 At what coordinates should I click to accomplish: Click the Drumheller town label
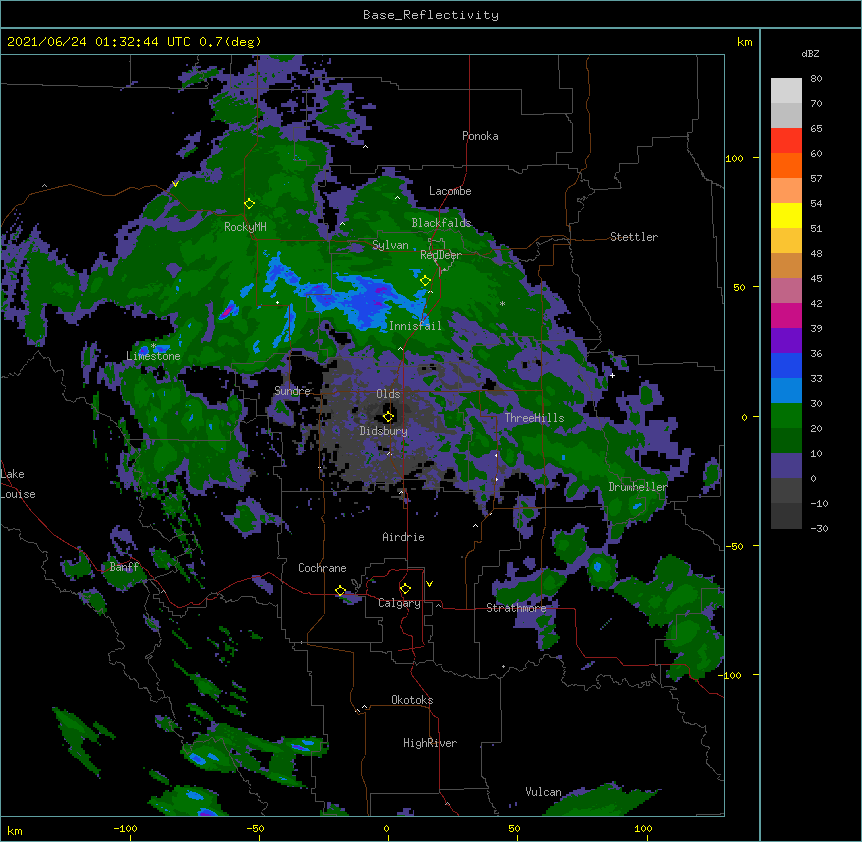coord(638,487)
